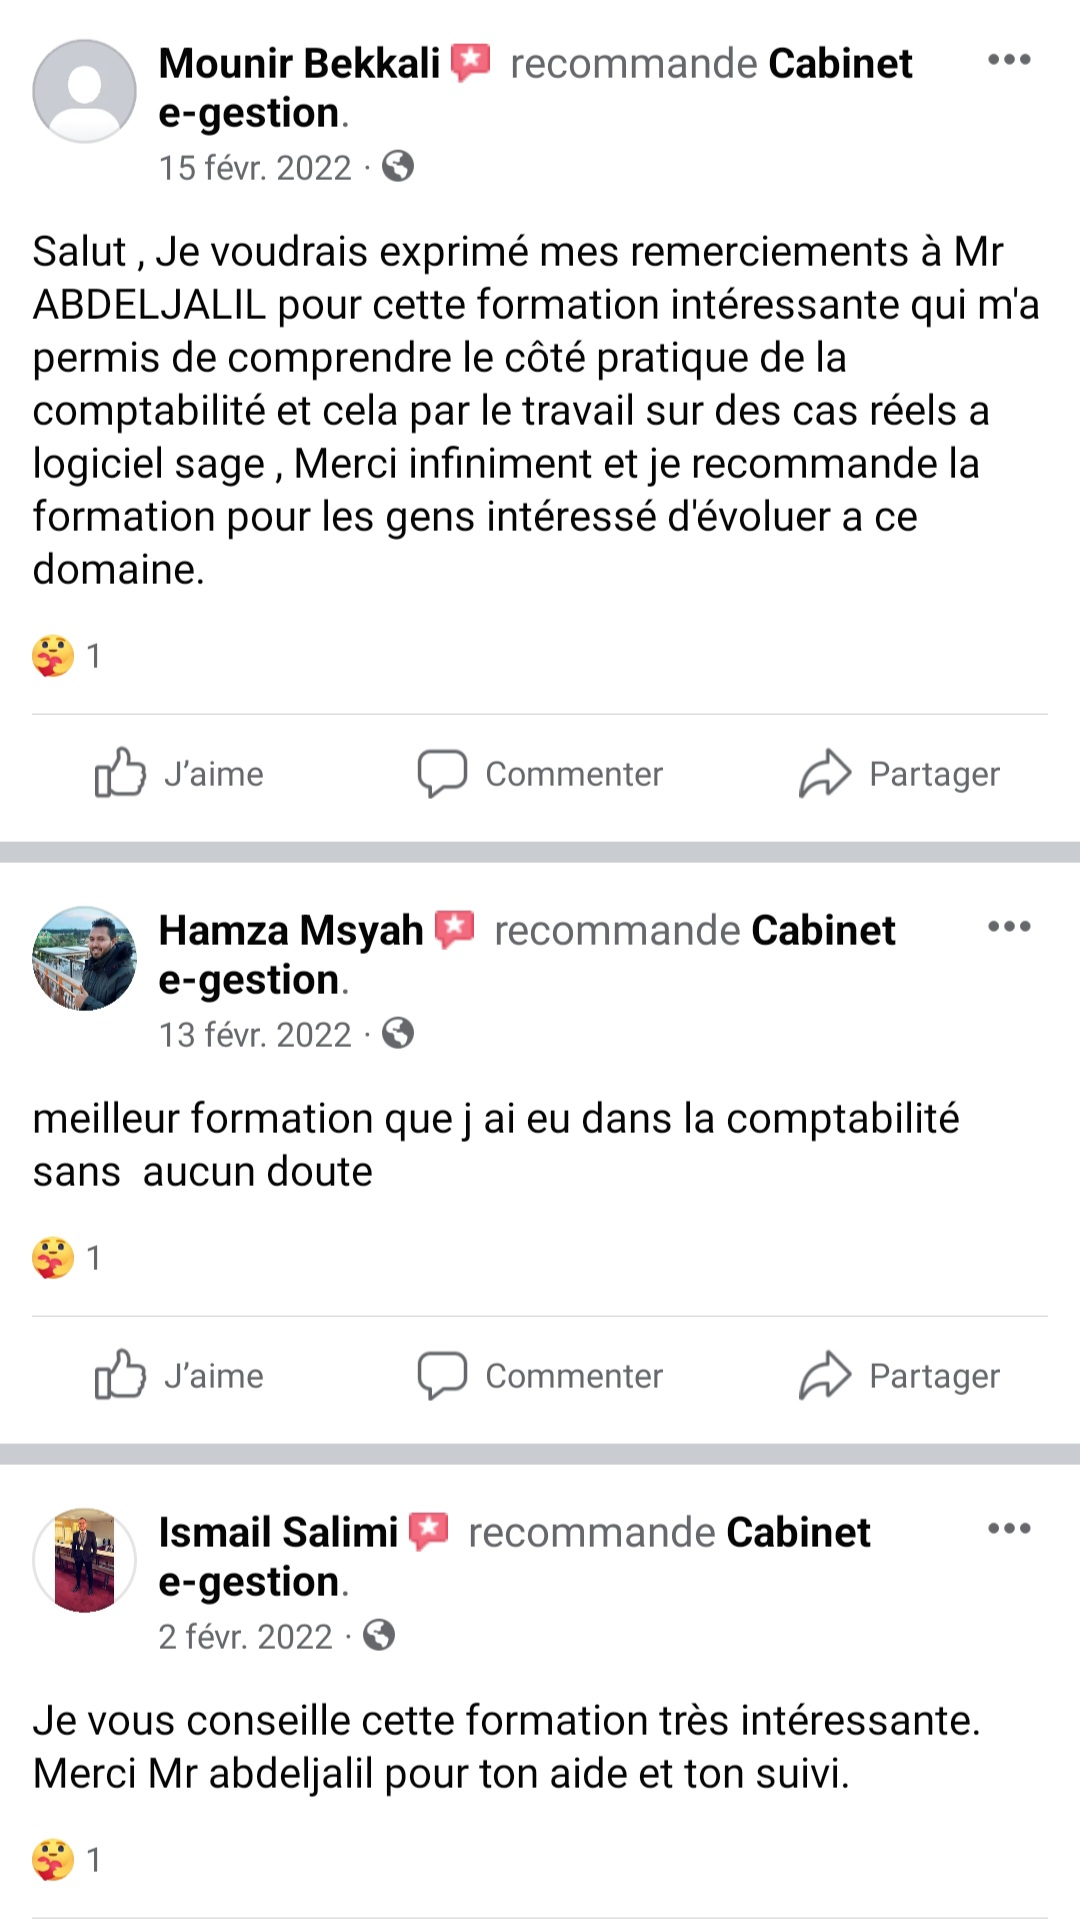Toggle J'aime on Hamza Msyah's recommendation
Screen dimensions: 1080x1919
tap(180, 1376)
